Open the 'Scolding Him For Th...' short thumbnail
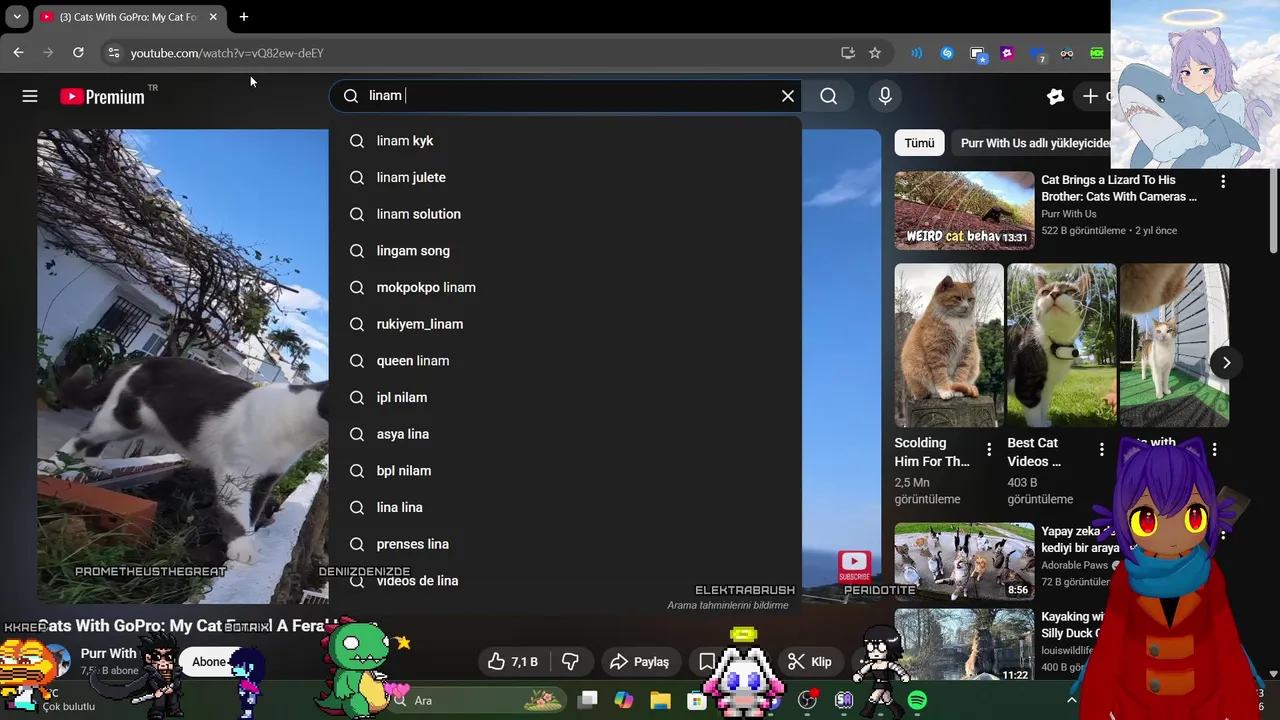This screenshot has height=720, width=1280. click(949, 345)
